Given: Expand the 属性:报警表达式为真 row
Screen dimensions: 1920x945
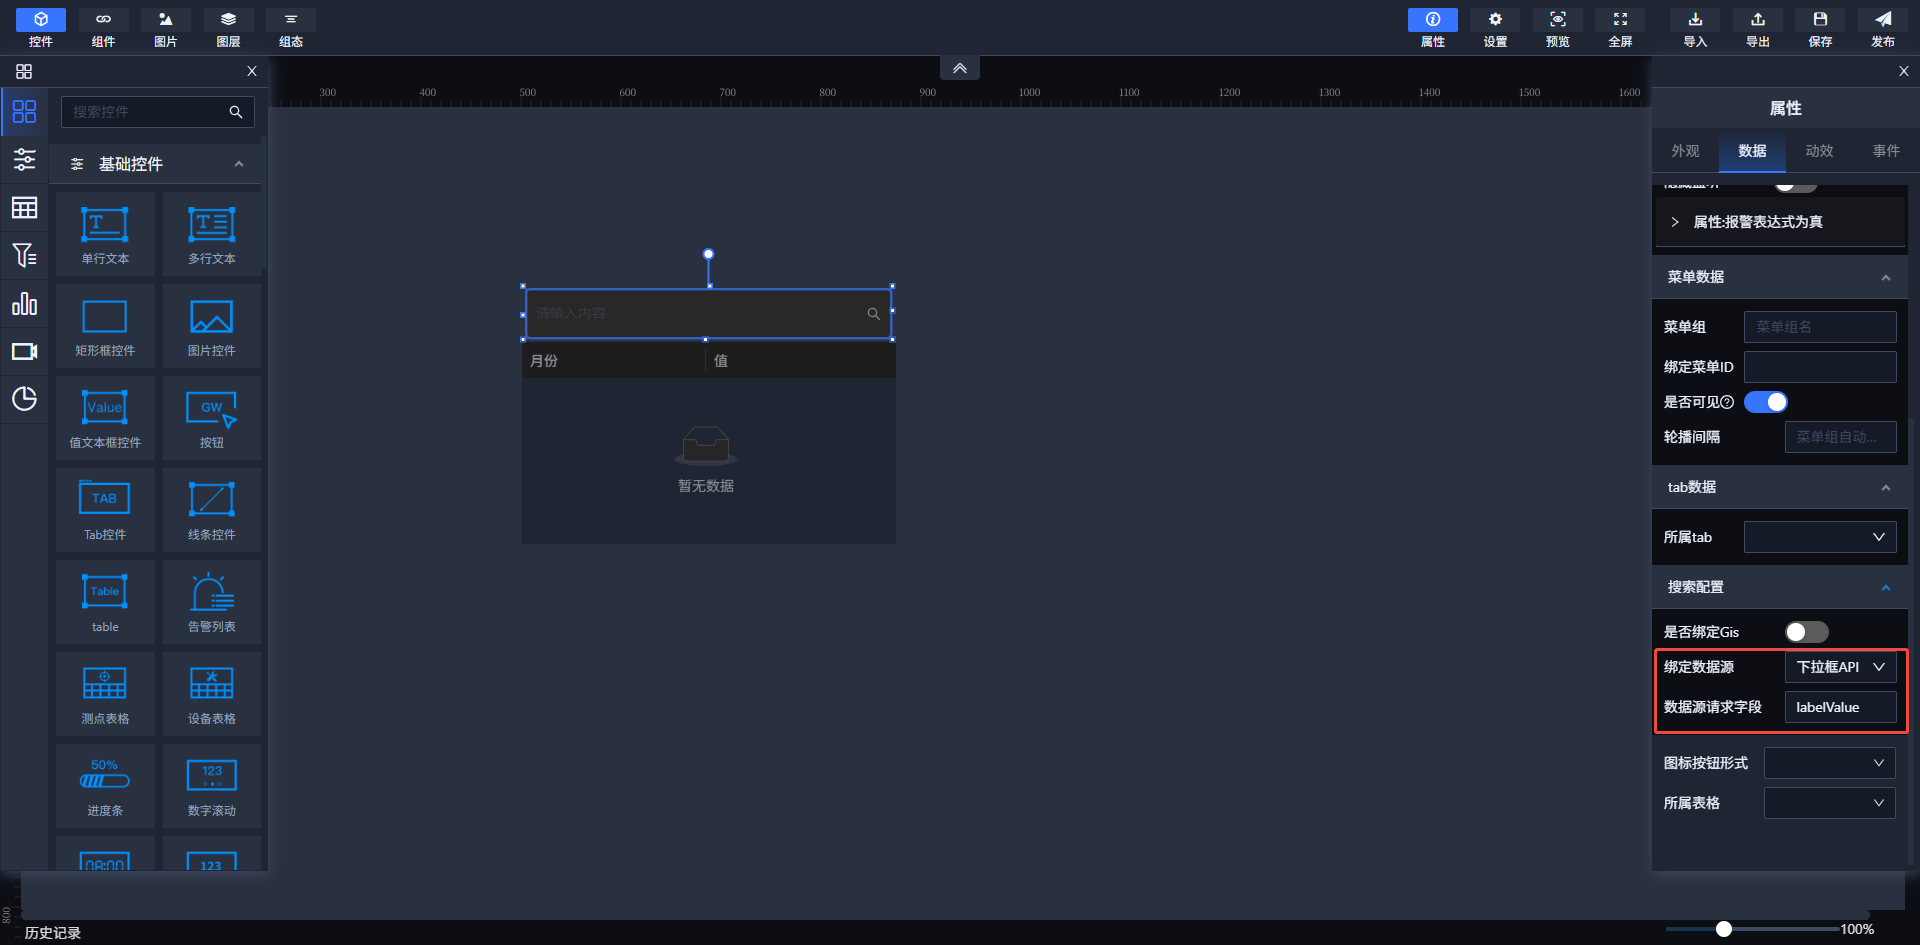Looking at the screenshot, I should coord(1781,222).
